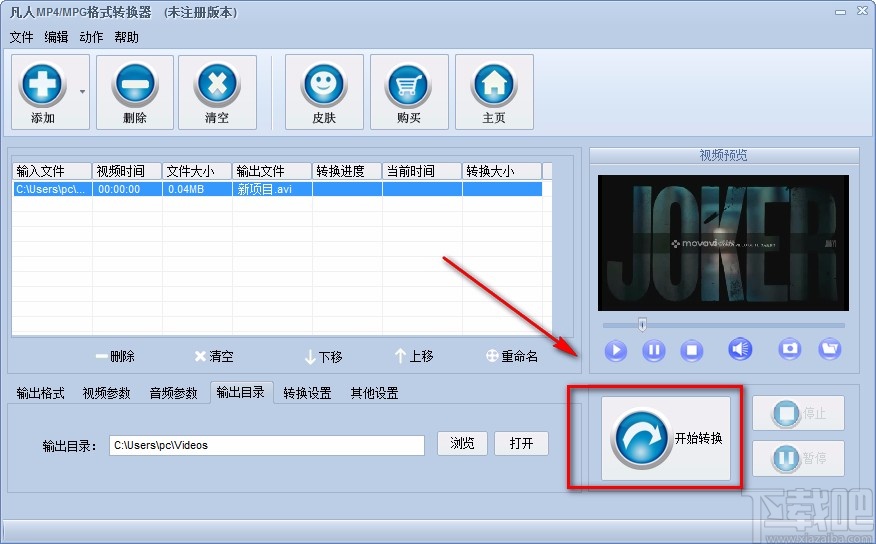Click the 添加 add file icon
876x544 pixels.
point(43,85)
